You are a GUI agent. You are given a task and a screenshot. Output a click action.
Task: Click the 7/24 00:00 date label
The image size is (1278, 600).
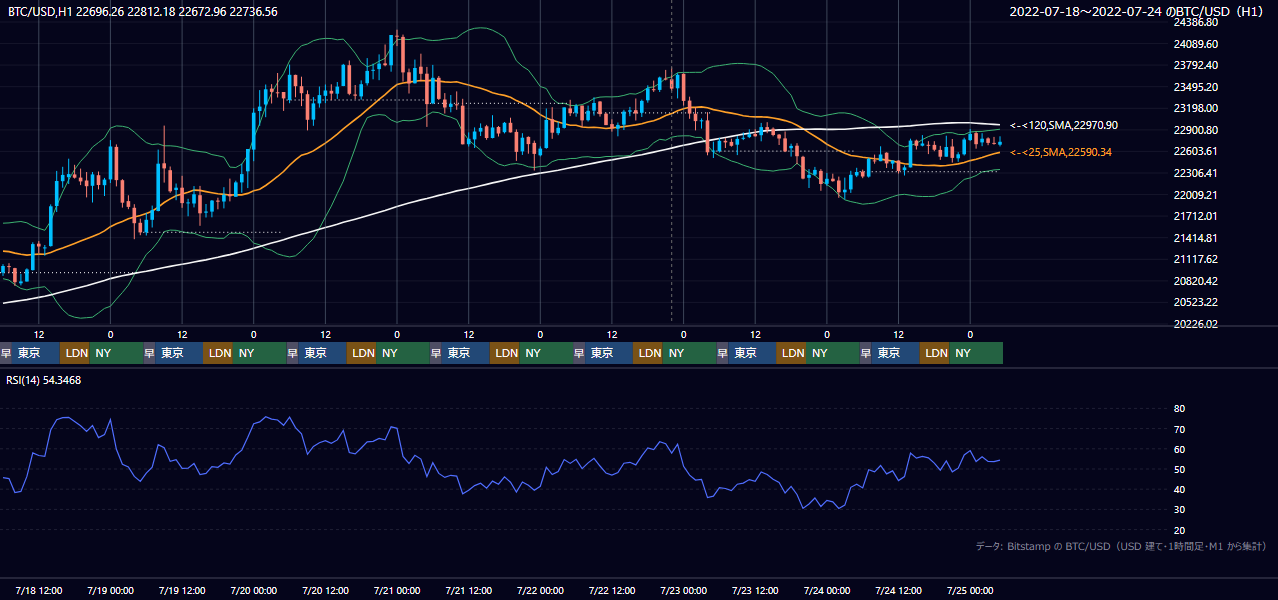pos(827,590)
